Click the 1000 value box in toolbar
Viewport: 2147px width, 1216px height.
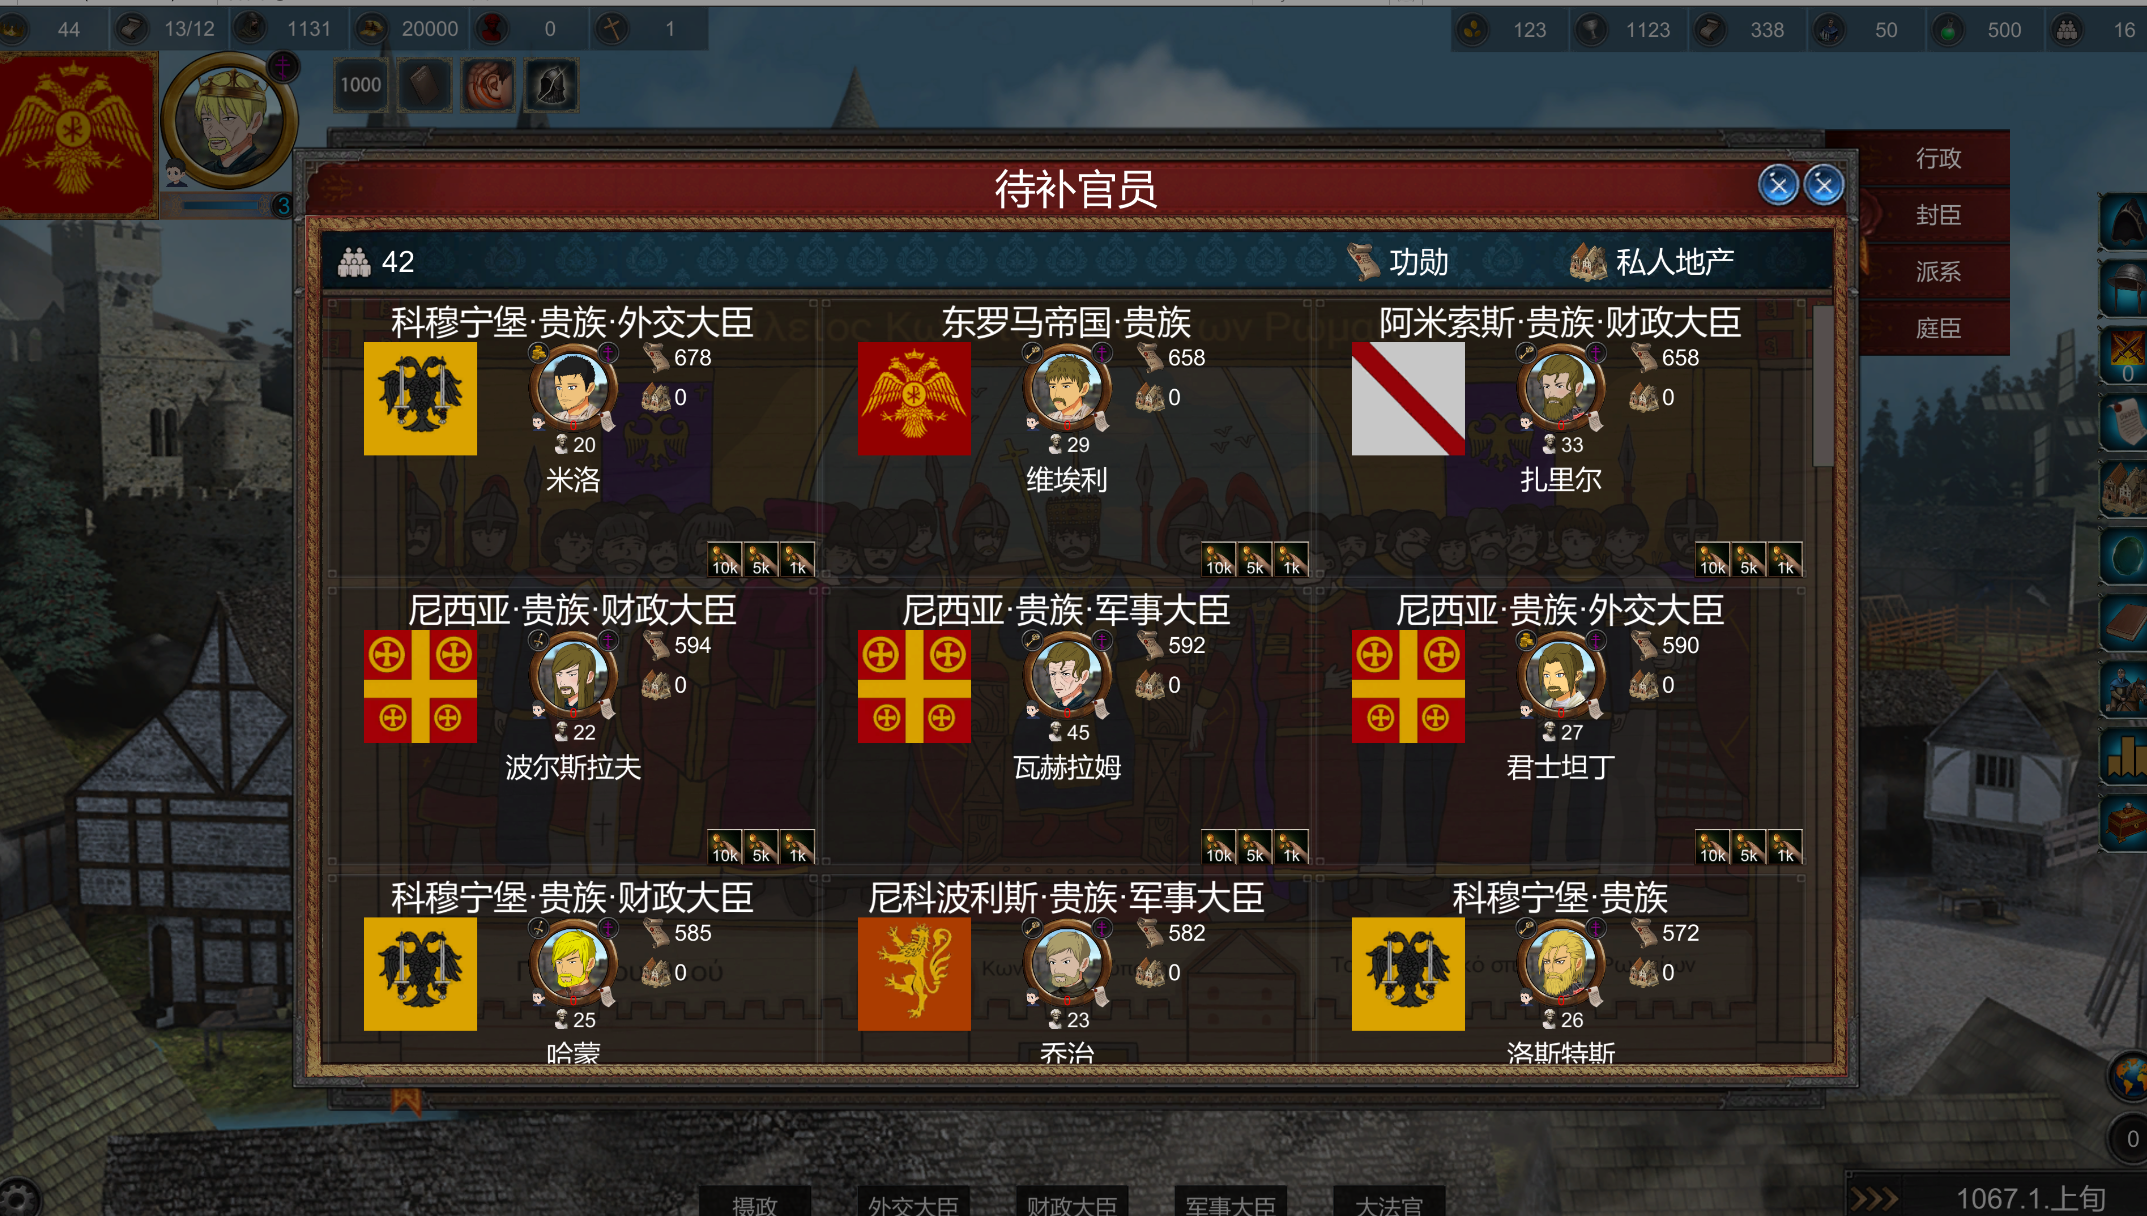360,85
